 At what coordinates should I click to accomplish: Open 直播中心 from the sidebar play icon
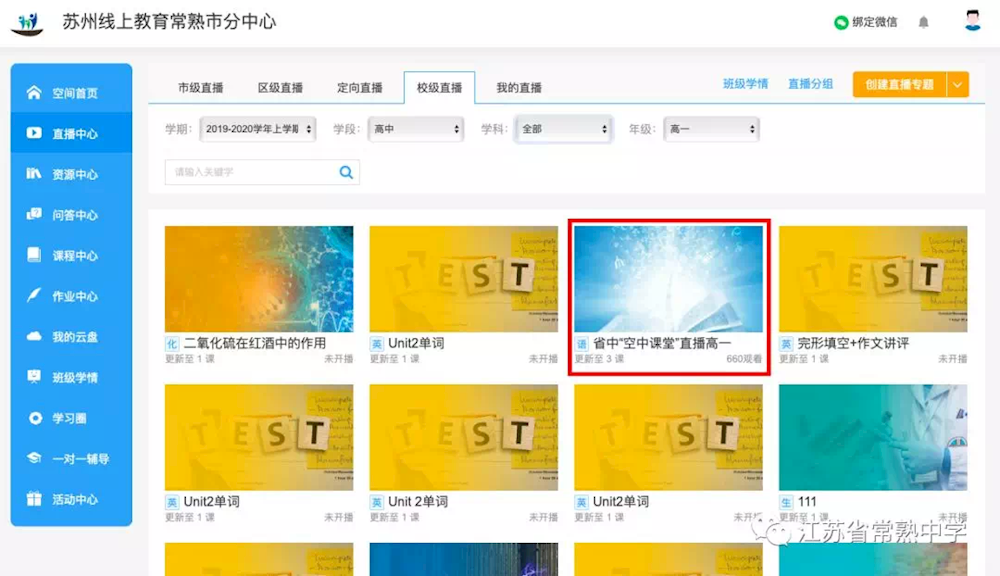[34, 133]
